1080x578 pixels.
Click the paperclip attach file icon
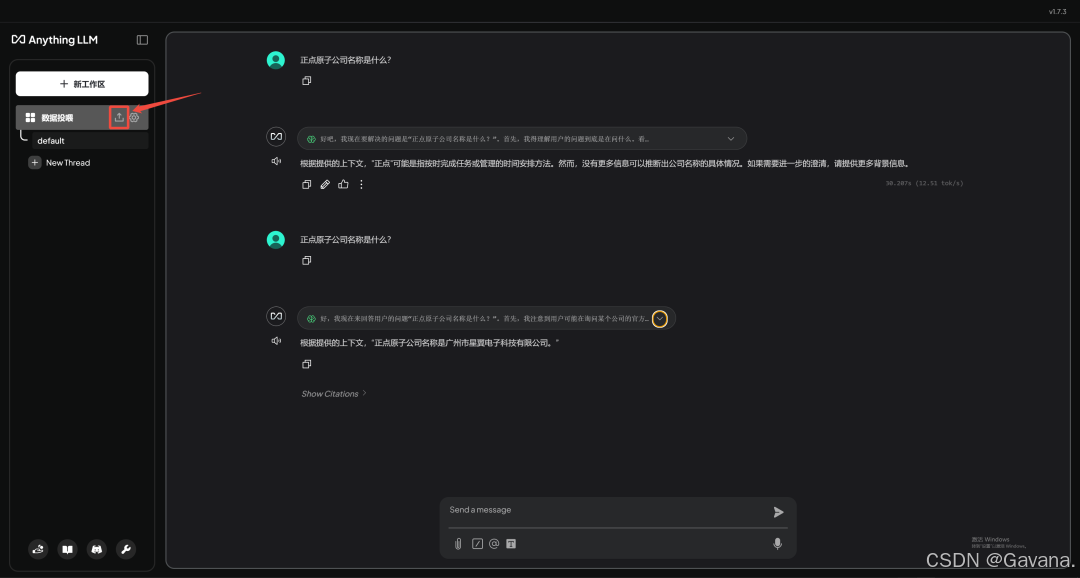click(458, 544)
